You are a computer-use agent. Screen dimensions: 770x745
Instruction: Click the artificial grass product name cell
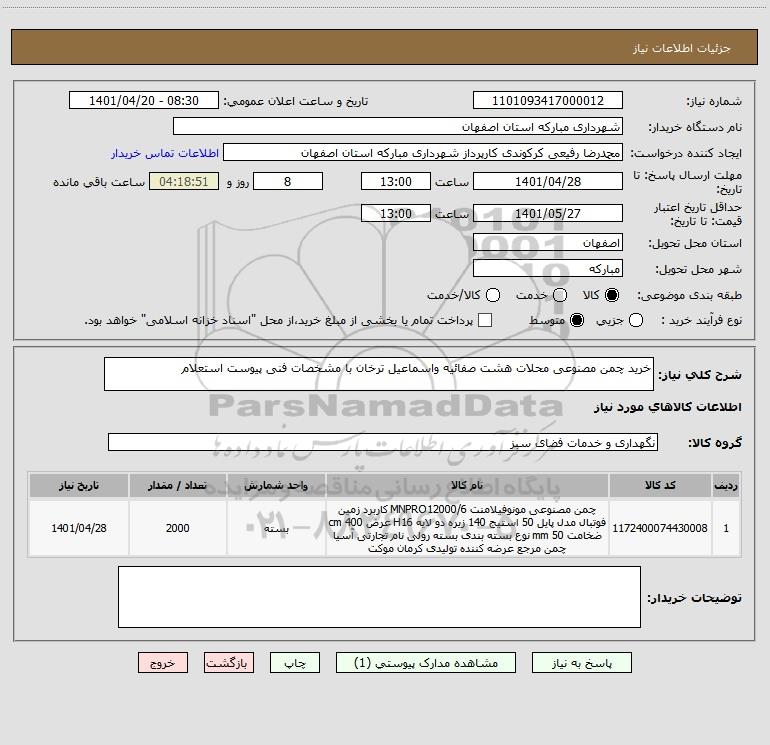click(x=467, y=529)
